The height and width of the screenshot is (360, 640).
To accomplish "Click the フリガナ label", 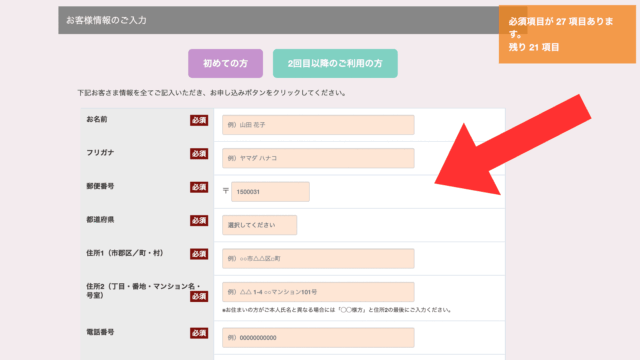I will 100,153.
